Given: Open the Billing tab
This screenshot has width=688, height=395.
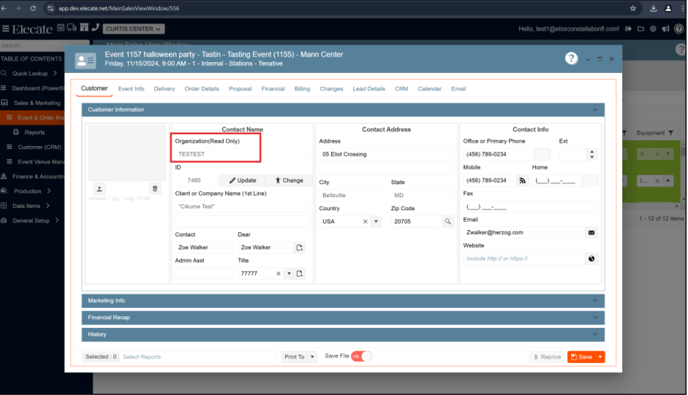Looking at the screenshot, I should [302, 89].
